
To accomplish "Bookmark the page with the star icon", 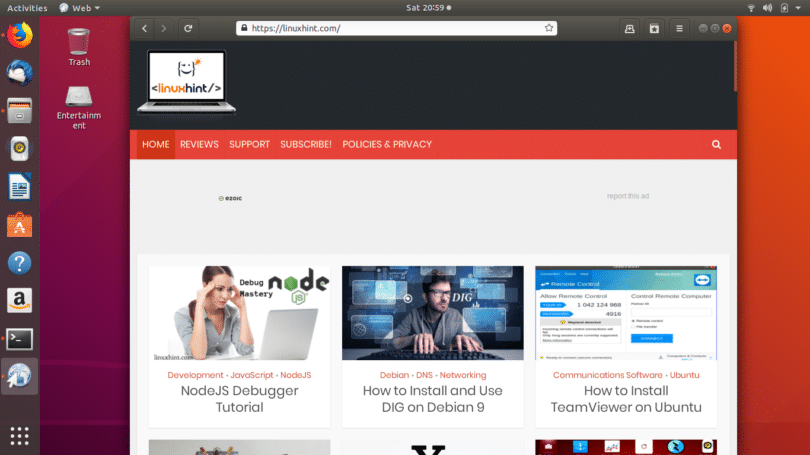I will (549, 28).
